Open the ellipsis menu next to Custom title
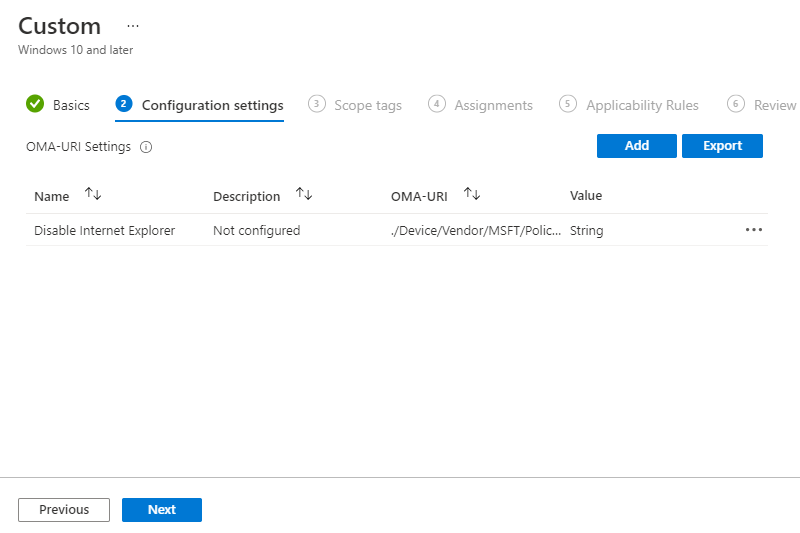The height and width of the screenshot is (533, 800). tap(133, 25)
